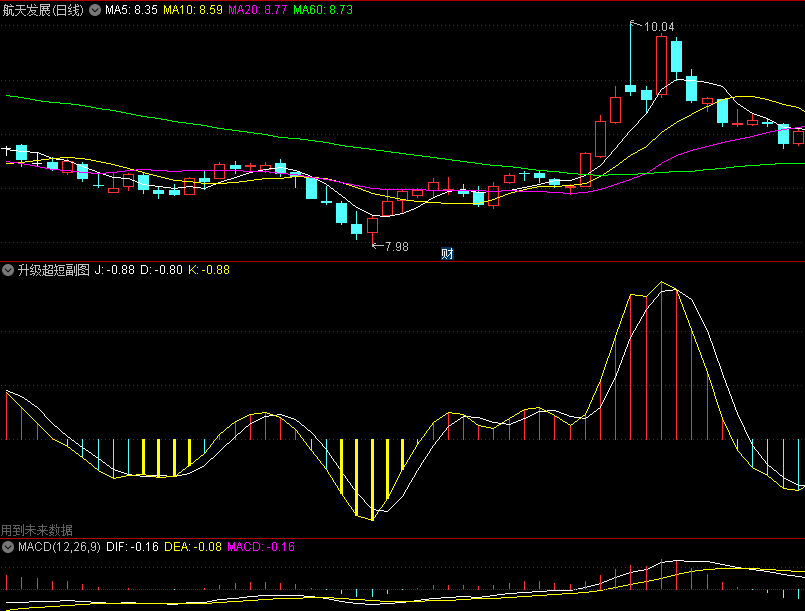Open the 升级超短副图 indicator dropdown button

point(8,270)
